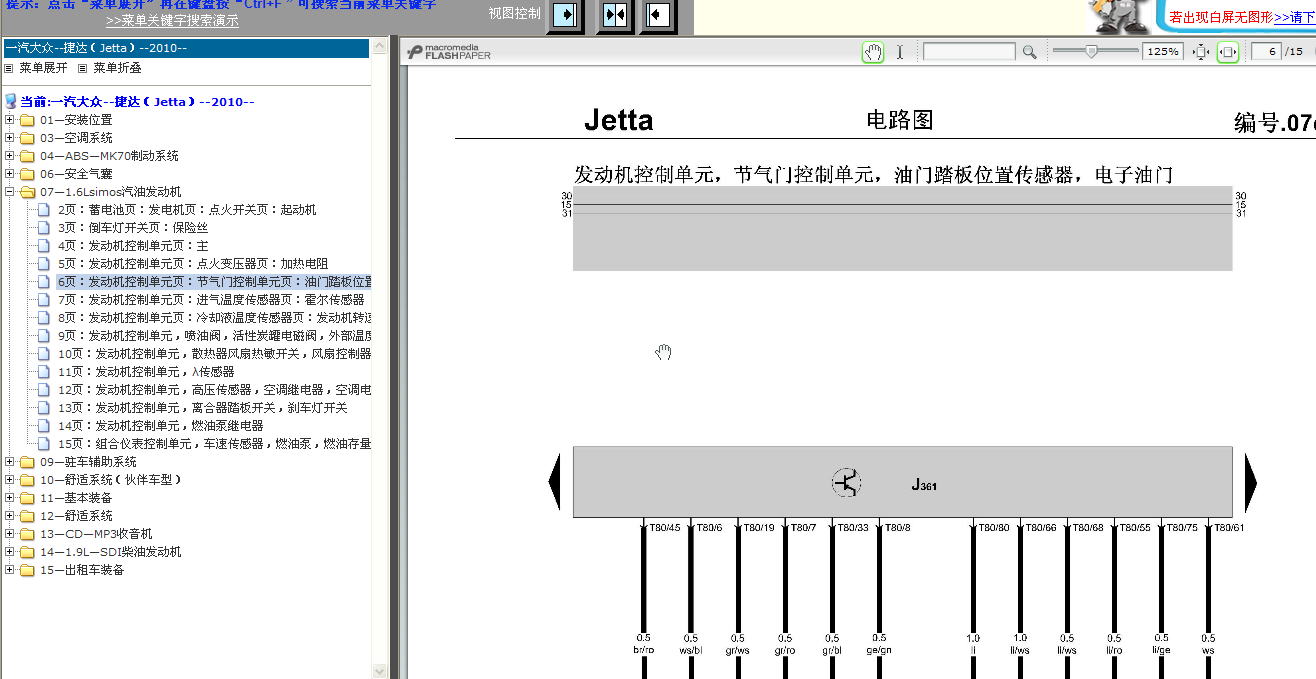Viewport: 1316px width, 679px height.
Task: Click the J361 component label
Action: (x=924, y=485)
